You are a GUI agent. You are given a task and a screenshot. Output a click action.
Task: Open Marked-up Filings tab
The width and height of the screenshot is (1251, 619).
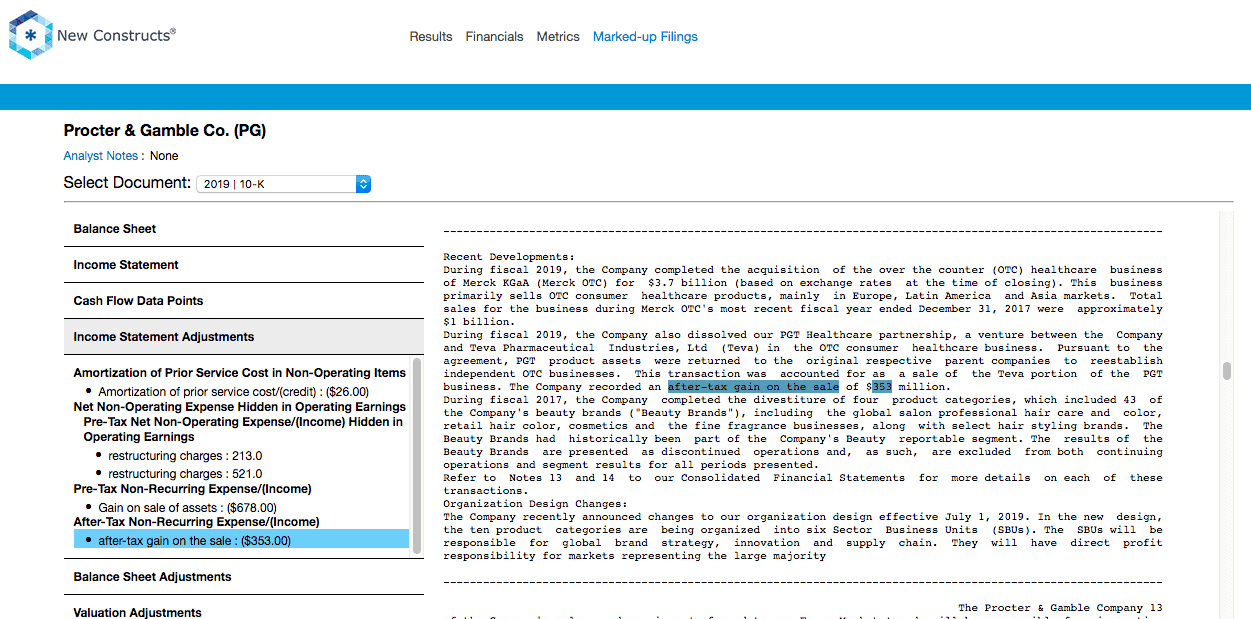(x=645, y=37)
